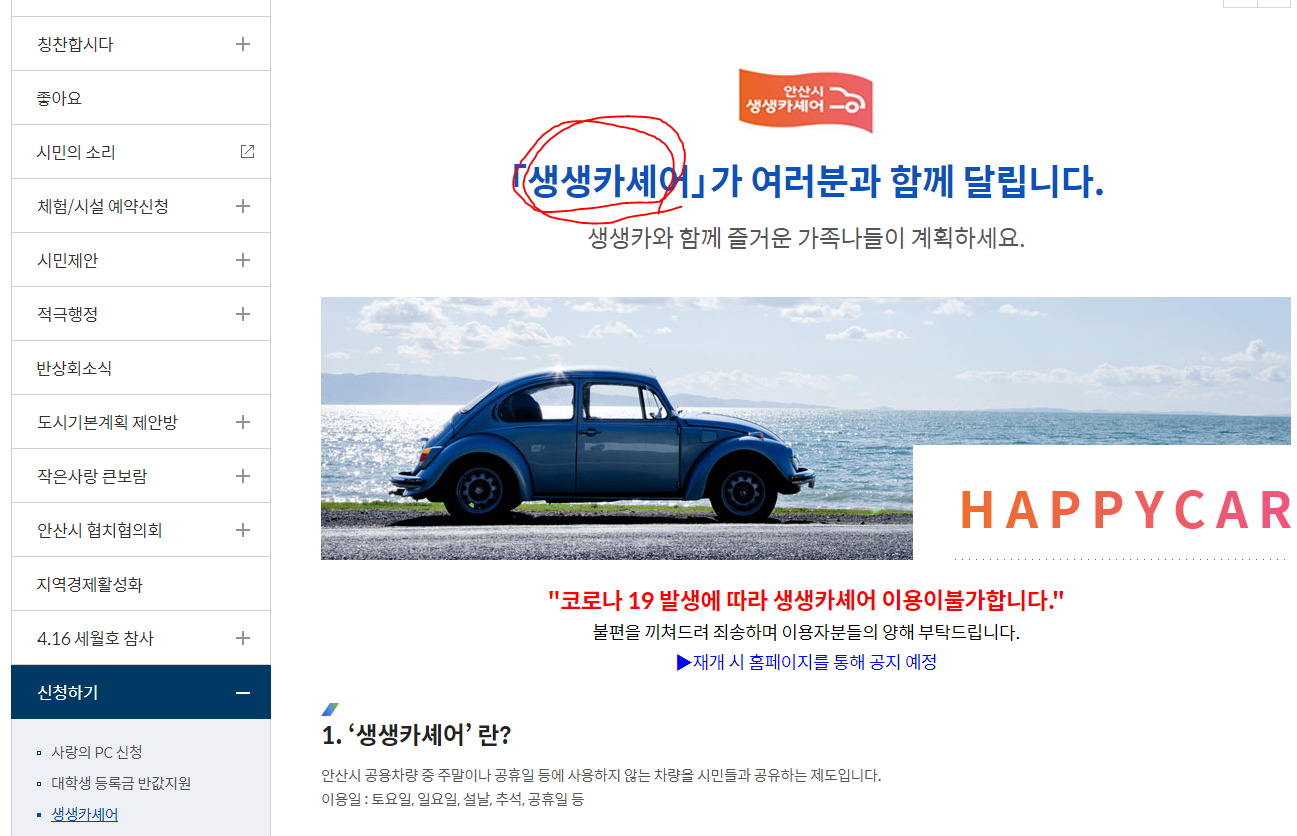The image size is (1297, 836).
Task: Open the underlined 생생카셰어 sublink
Action: pyautogui.click(x=85, y=814)
